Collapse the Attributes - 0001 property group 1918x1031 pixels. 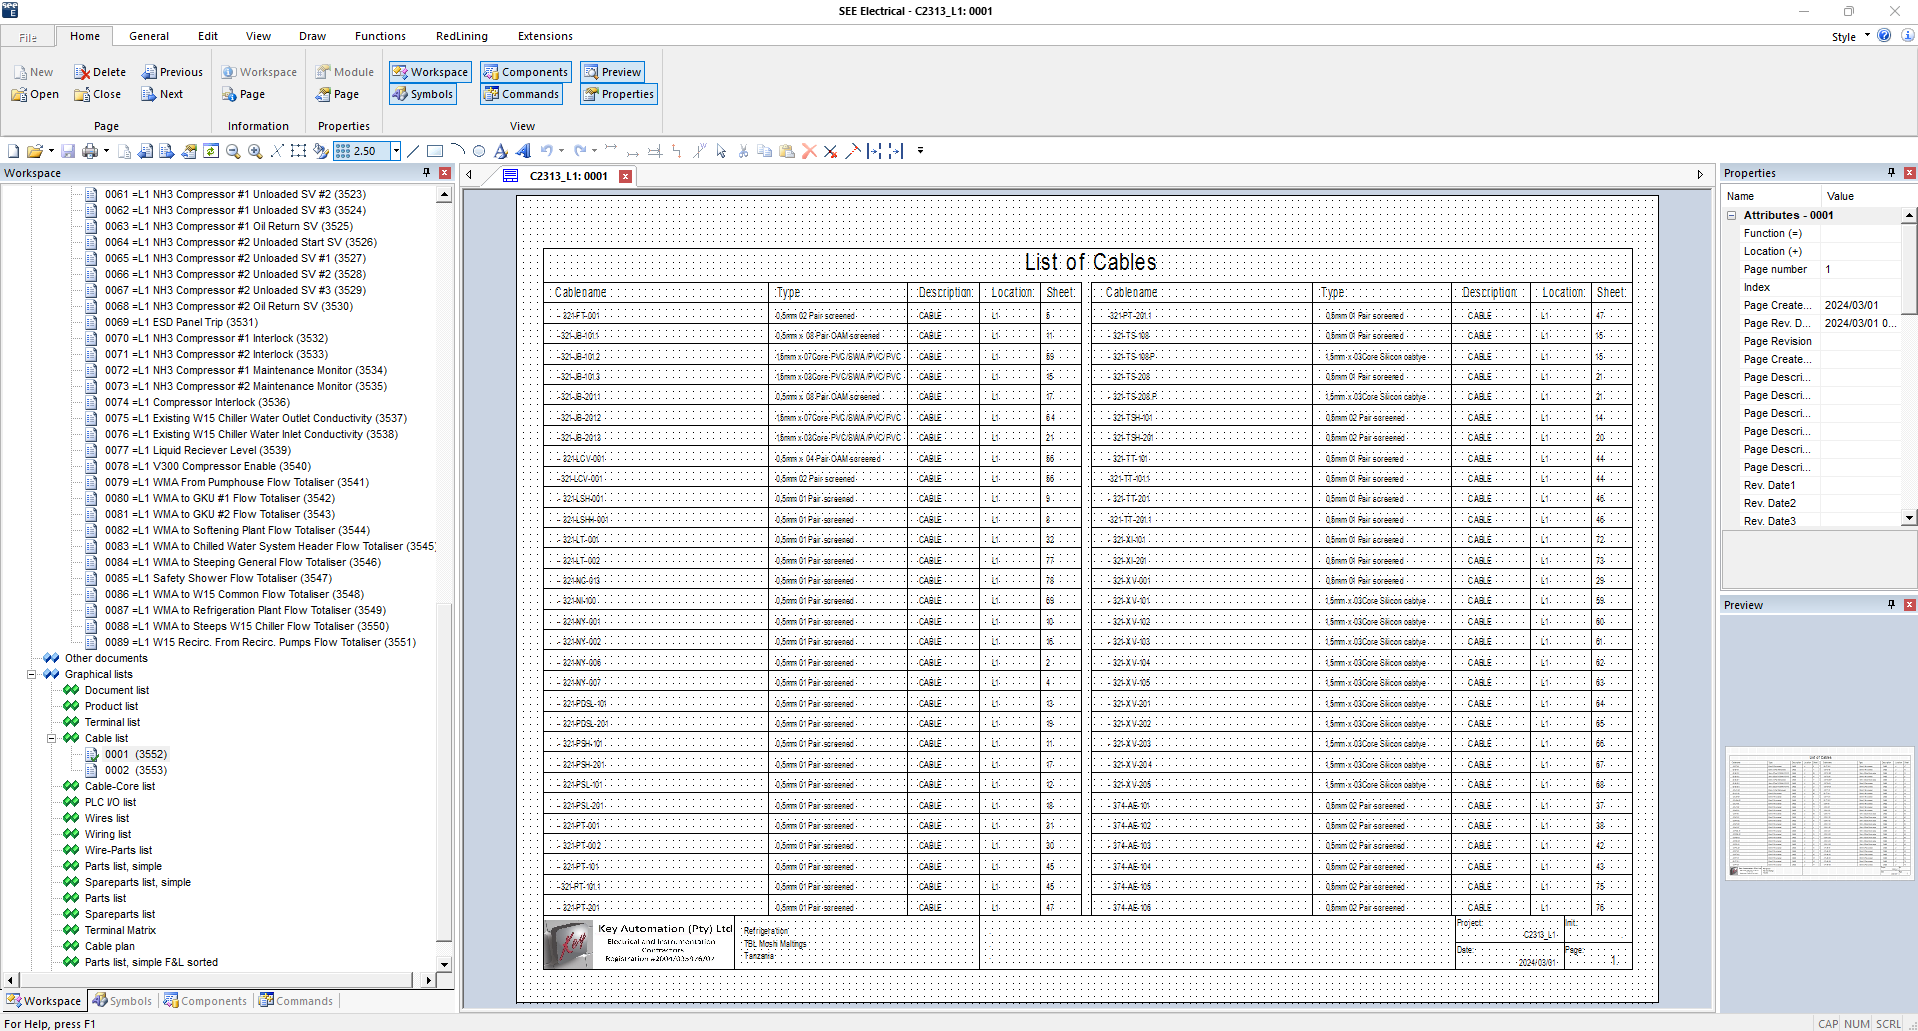[x=1731, y=215]
